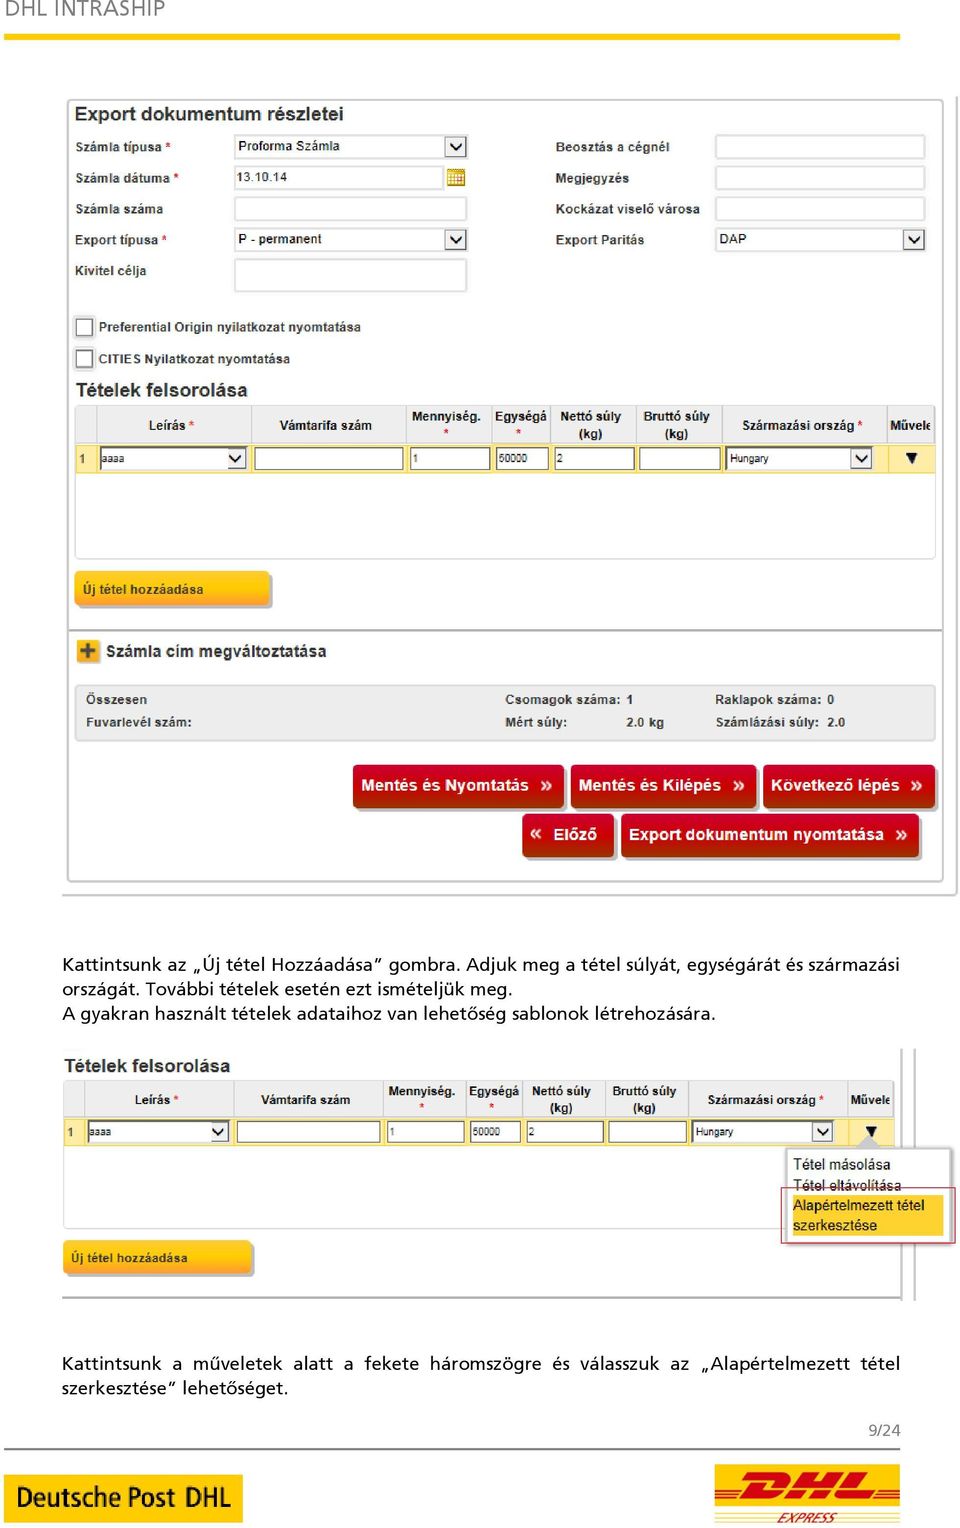Click the Beosztás a cégnél input field
This screenshot has width=960, height=1528.
820,147
